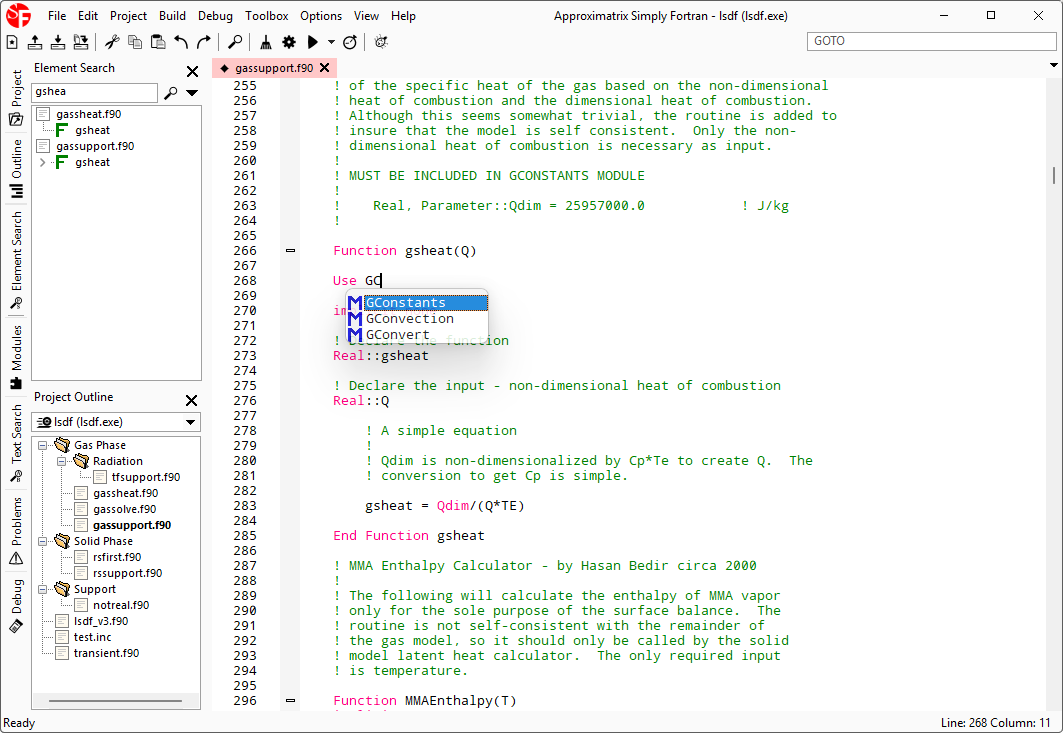The height and width of the screenshot is (733, 1063).
Task: Run the project with the play icon
Action: 313,42
